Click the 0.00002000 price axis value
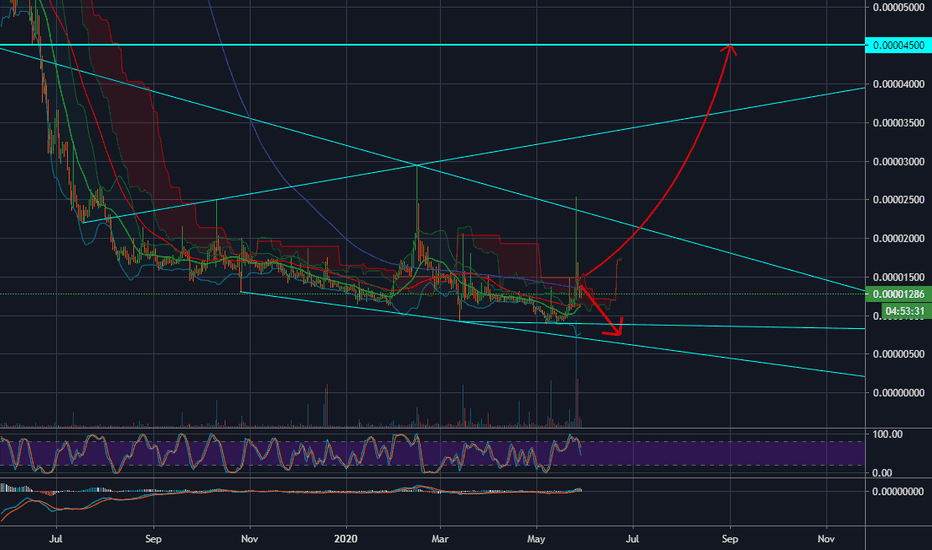The width and height of the screenshot is (932, 550). (898, 238)
